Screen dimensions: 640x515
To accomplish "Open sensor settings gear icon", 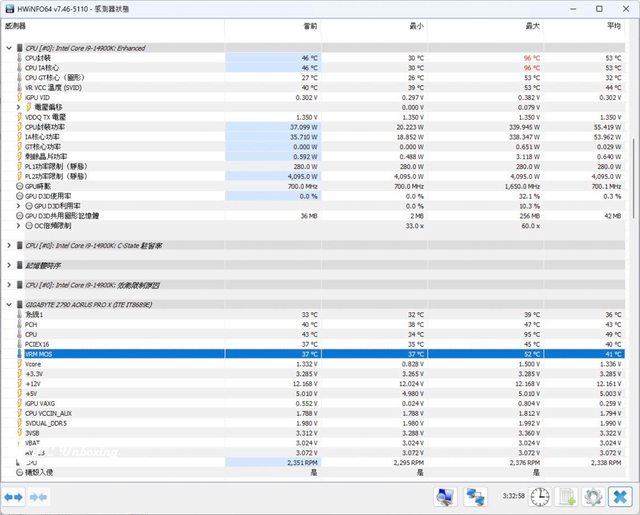I will [593, 496].
